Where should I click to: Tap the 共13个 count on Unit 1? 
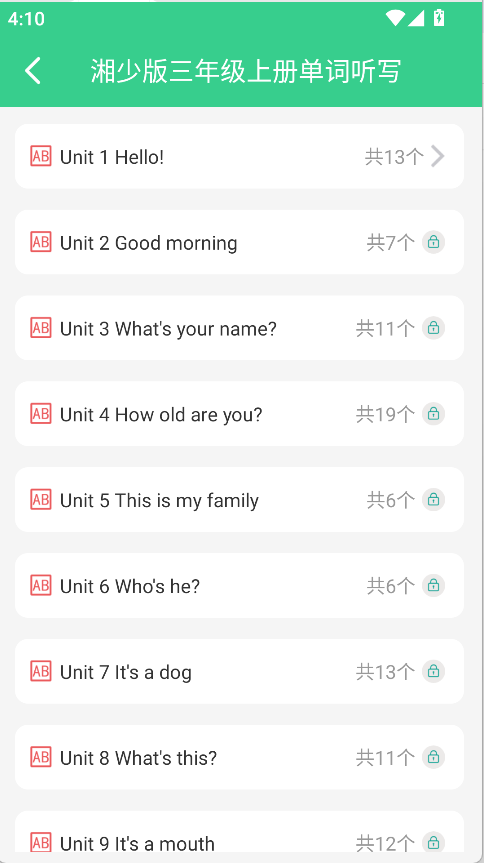pyautogui.click(x=394, y=157)
